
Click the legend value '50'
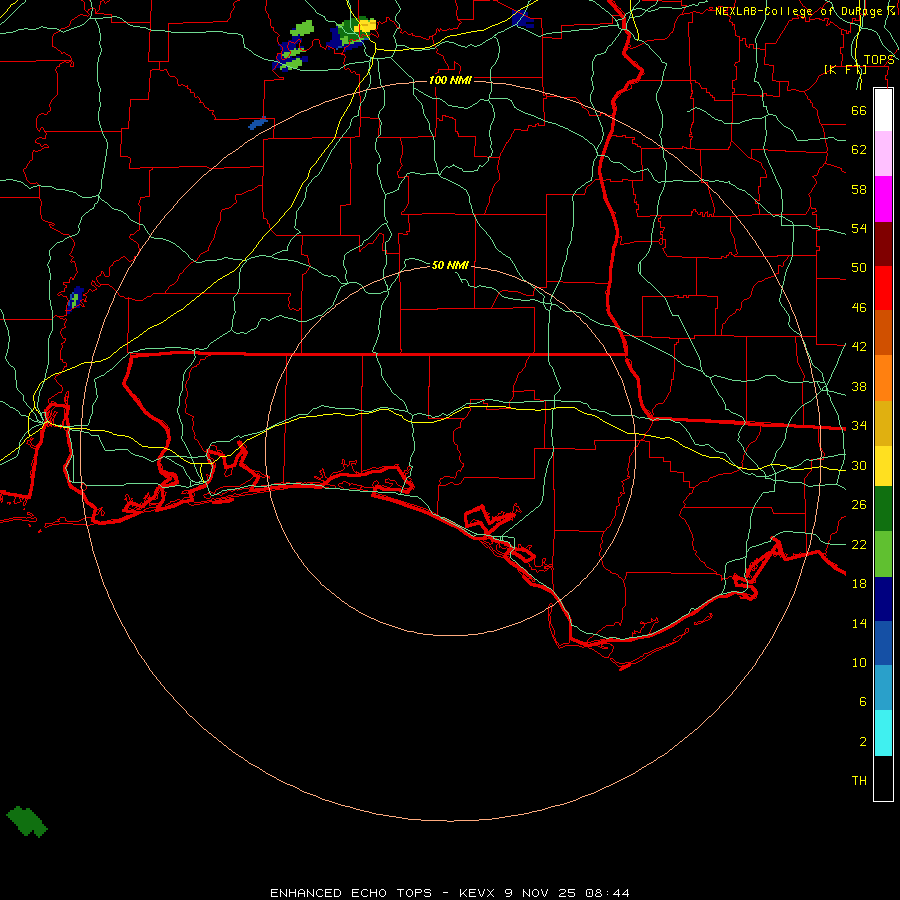click(859, 267)
